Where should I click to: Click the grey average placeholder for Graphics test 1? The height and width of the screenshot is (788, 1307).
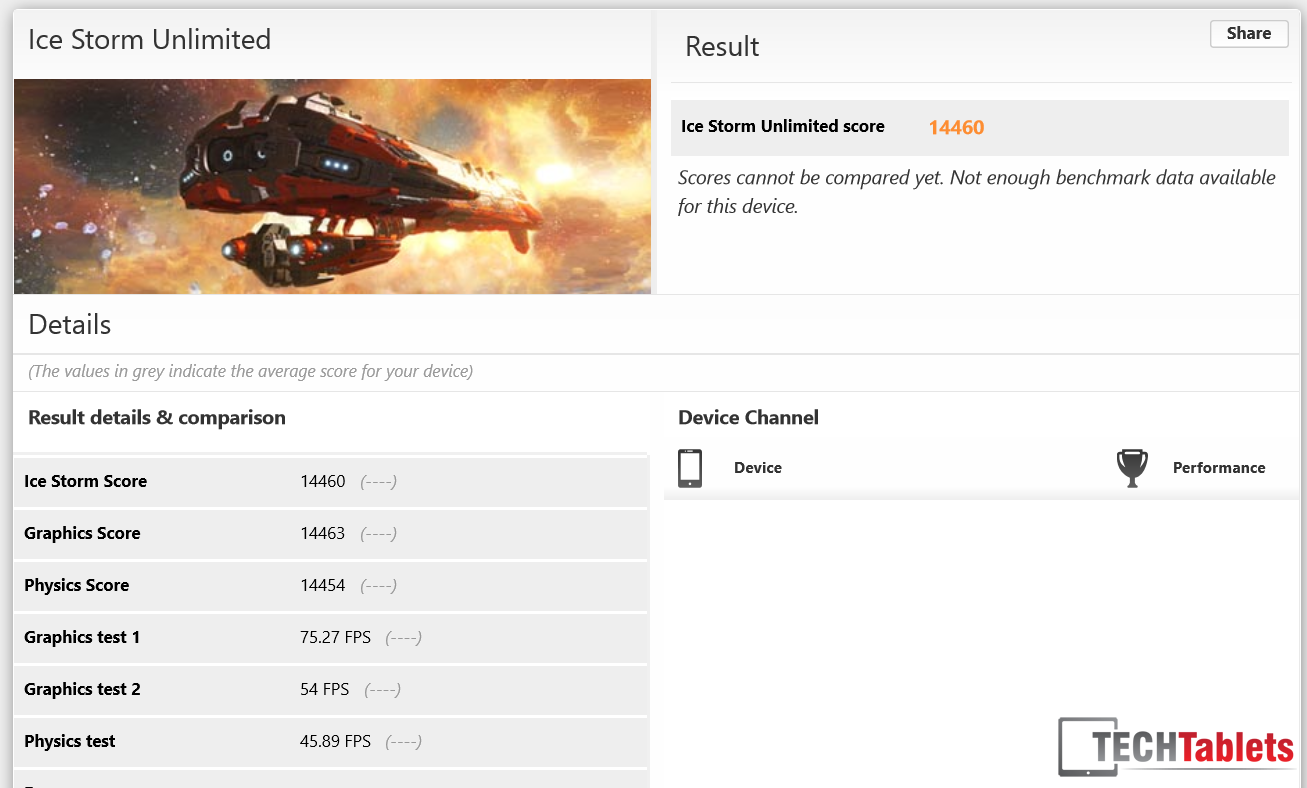(404, 637)
